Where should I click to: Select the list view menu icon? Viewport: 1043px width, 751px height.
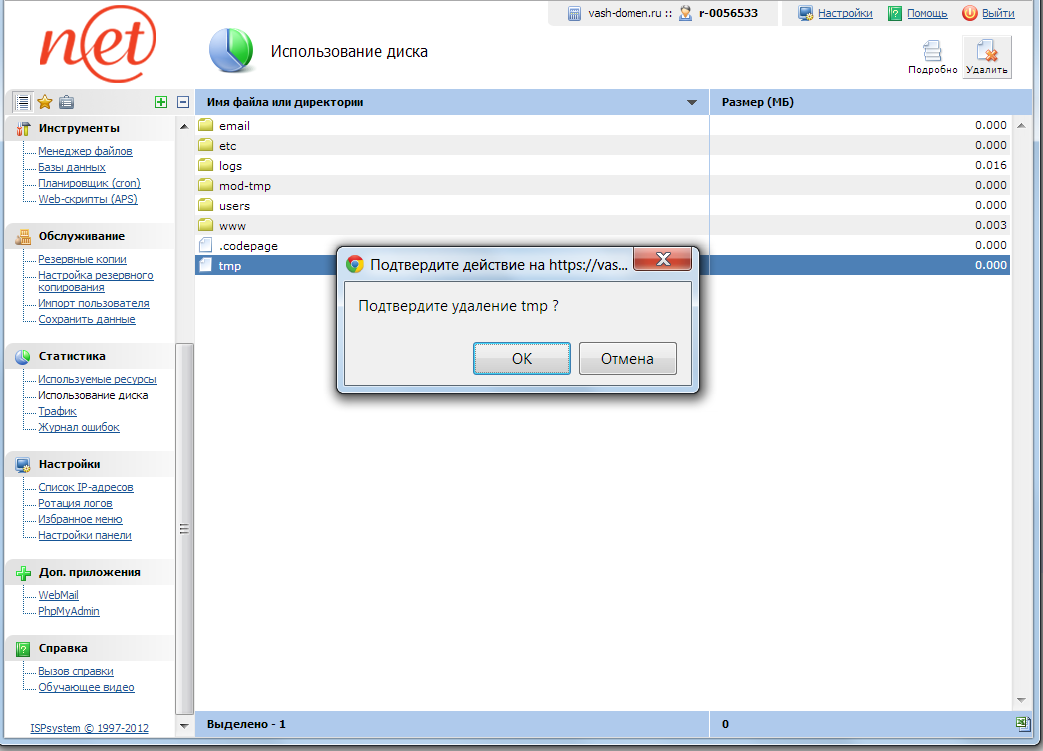coord(23,102)
